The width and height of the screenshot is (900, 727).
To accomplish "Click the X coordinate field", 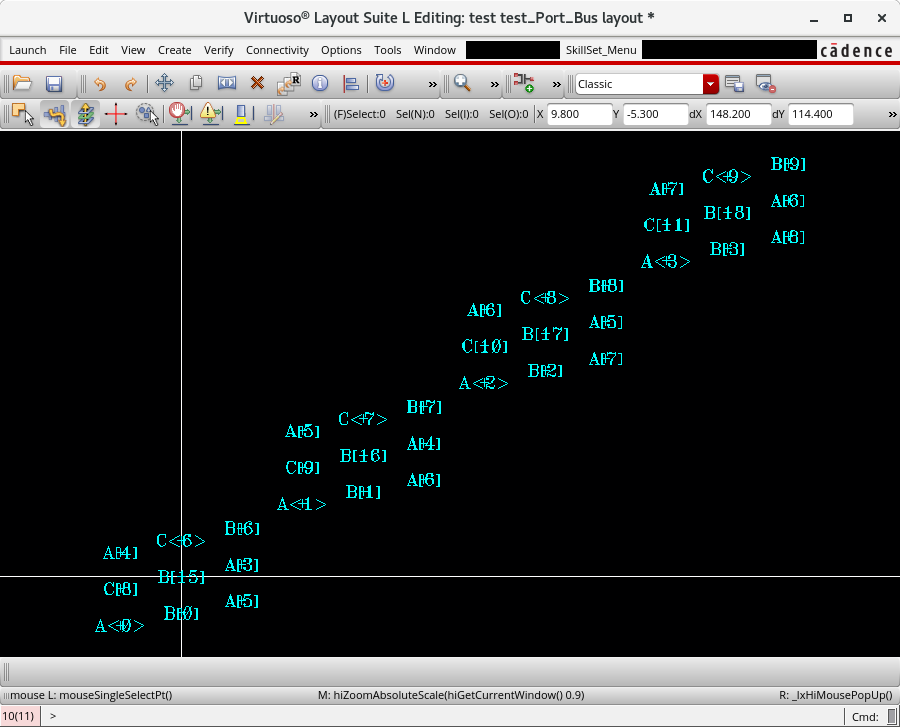I will coord(579,114).
